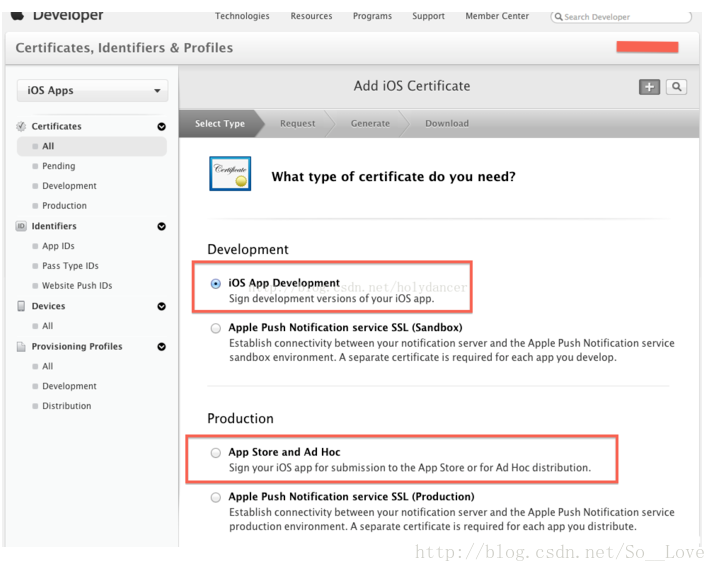
Task: Click the Provisioning Profiles document icon
Action: [x=21, y=346]
